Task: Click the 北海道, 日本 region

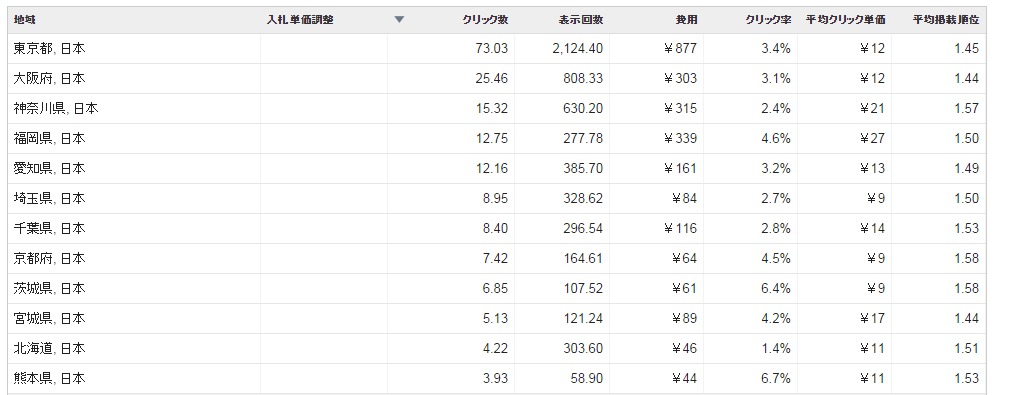Action: 49,349
